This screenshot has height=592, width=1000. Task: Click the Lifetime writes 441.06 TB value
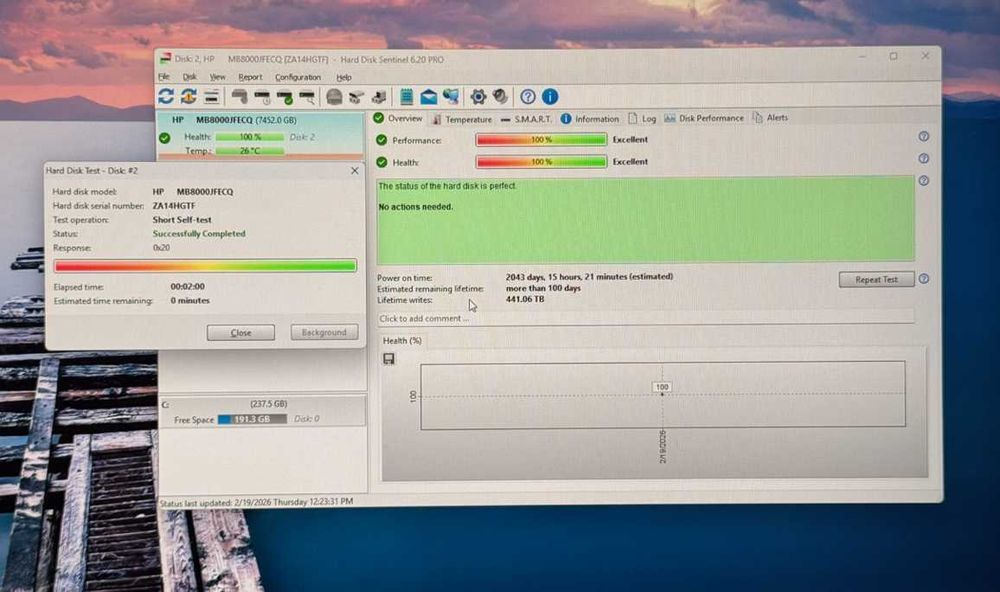(525, 299)
